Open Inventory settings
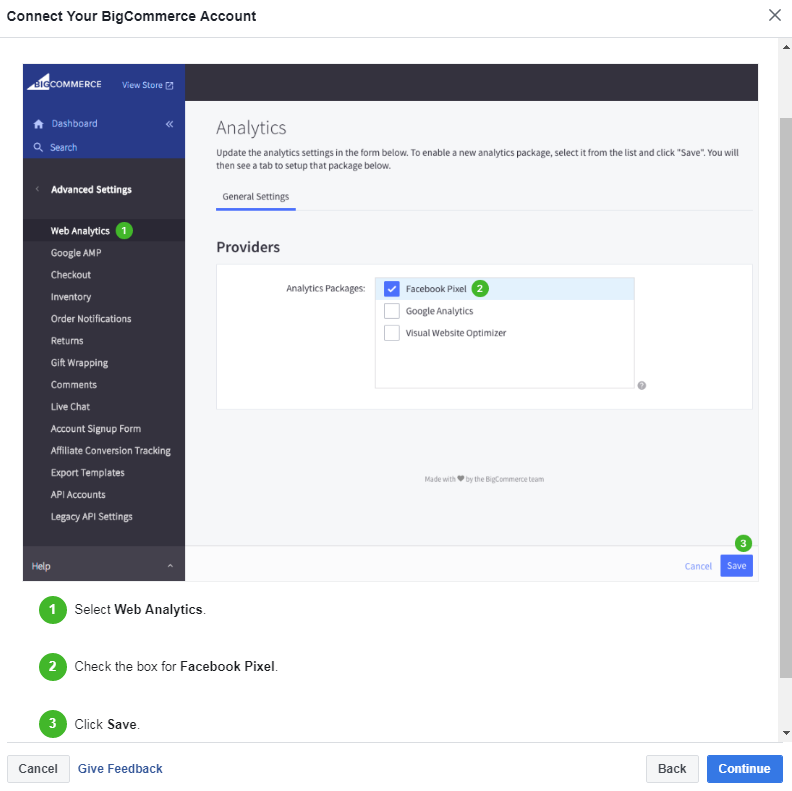This screenshot has width=792, height=791. [71, 297]
